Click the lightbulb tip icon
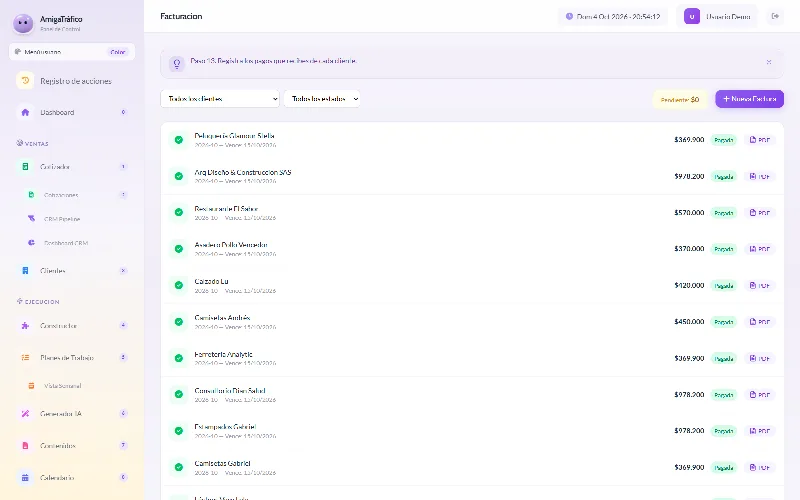 177,64
